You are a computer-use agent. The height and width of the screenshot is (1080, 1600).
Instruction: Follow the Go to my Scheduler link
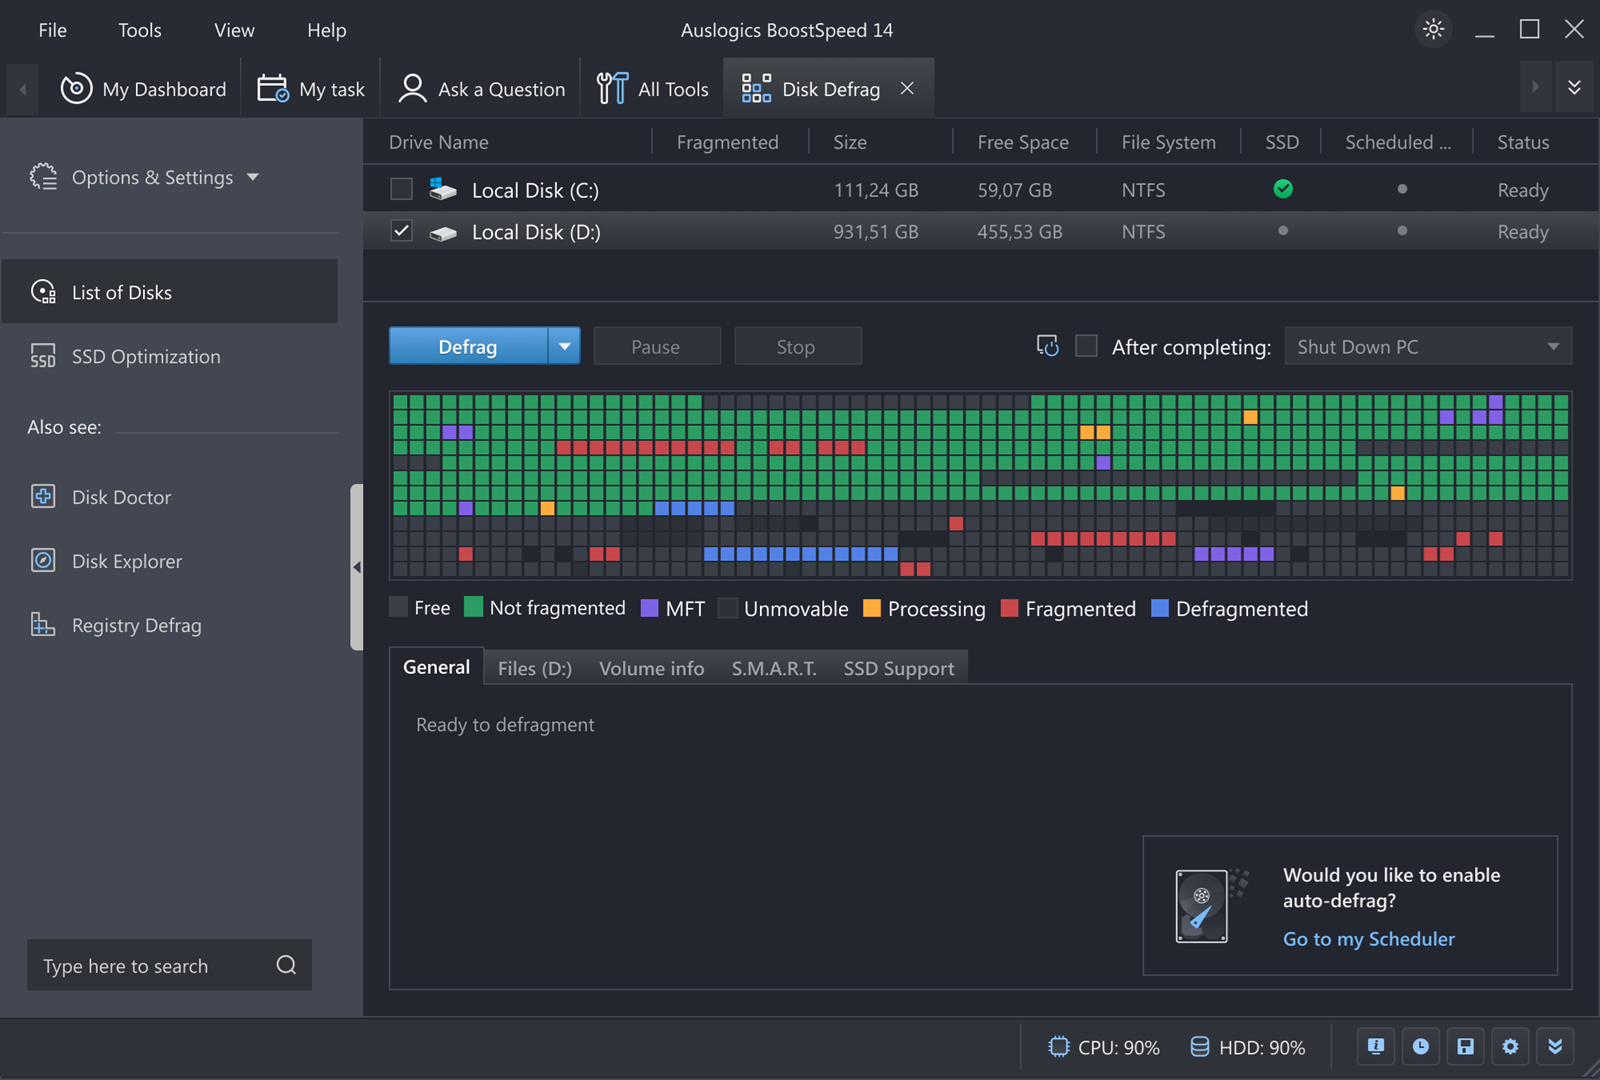click(1368, 939)
